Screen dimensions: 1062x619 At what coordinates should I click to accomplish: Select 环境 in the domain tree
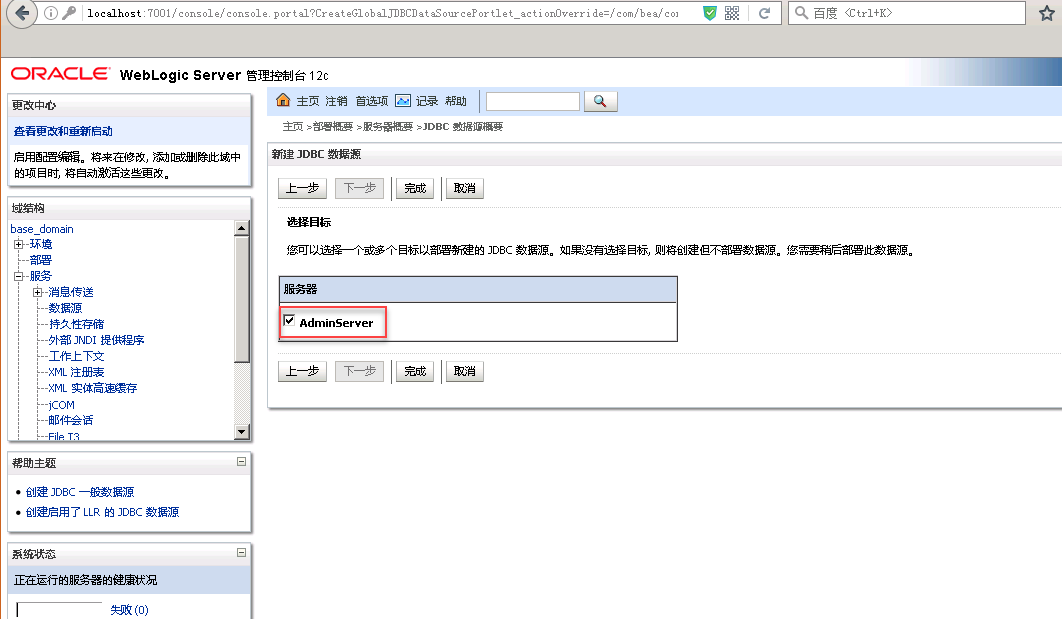point(41,244)
